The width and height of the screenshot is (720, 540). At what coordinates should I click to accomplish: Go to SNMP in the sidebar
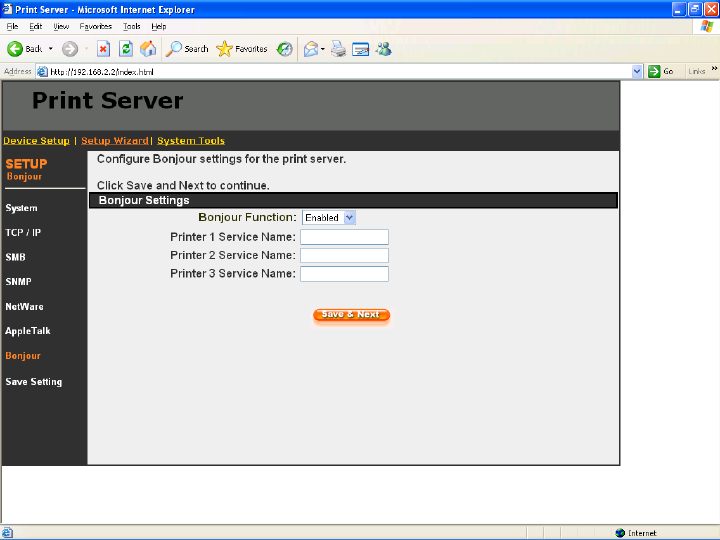[18, 281]
